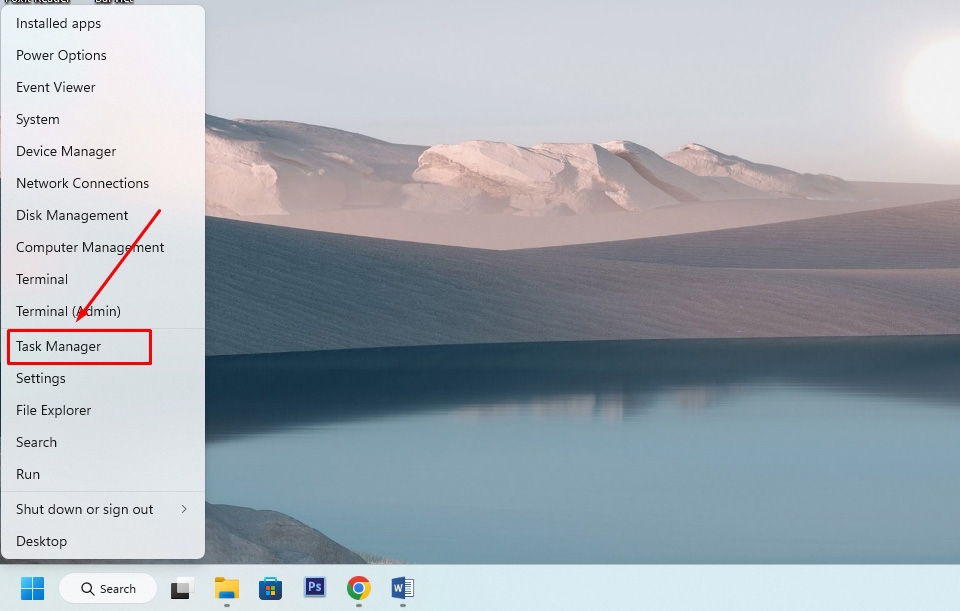Image resolution: width=960 pixels, height=611 pixels.
Task: Open the Microsoft Store
Action: pos(270,589)
